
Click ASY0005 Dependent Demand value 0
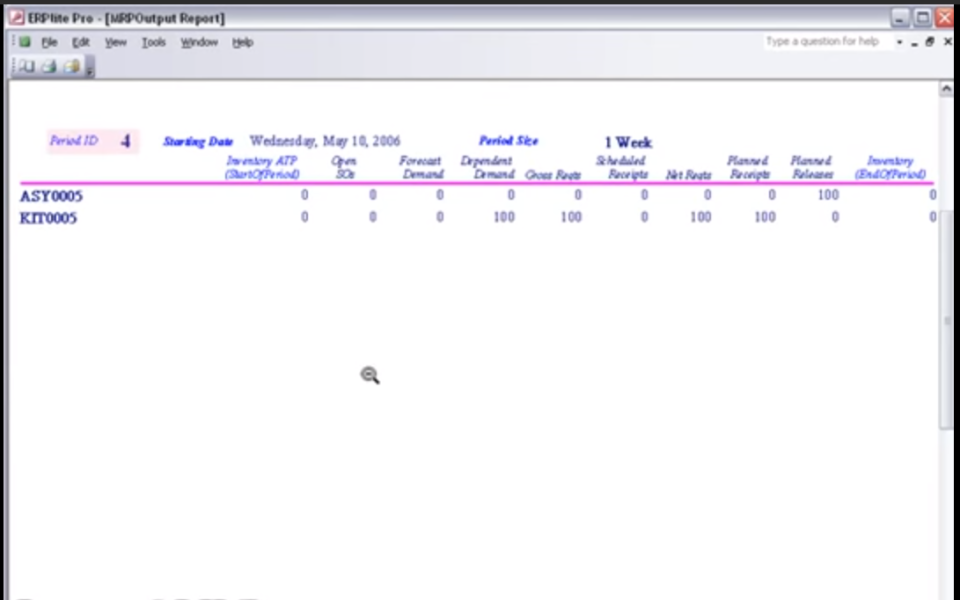pos(511,195)
